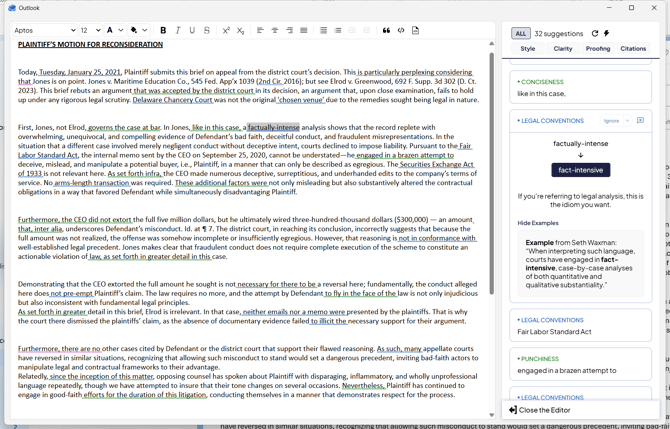Click the 'arms-length transaction' underlined phrase
This screenshot has width=670, height=429.
pyautogui.click(x=91, y=182)
